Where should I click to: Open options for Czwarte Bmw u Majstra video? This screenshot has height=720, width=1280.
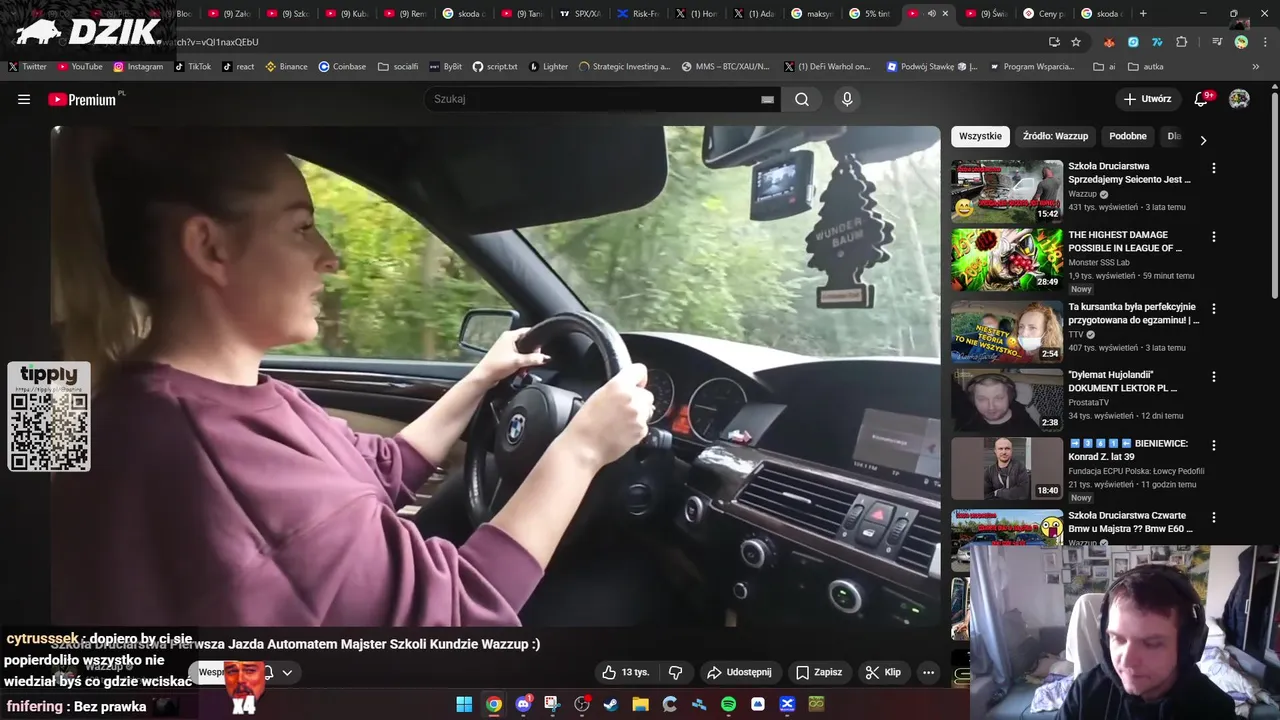[x=1214, y=518]
